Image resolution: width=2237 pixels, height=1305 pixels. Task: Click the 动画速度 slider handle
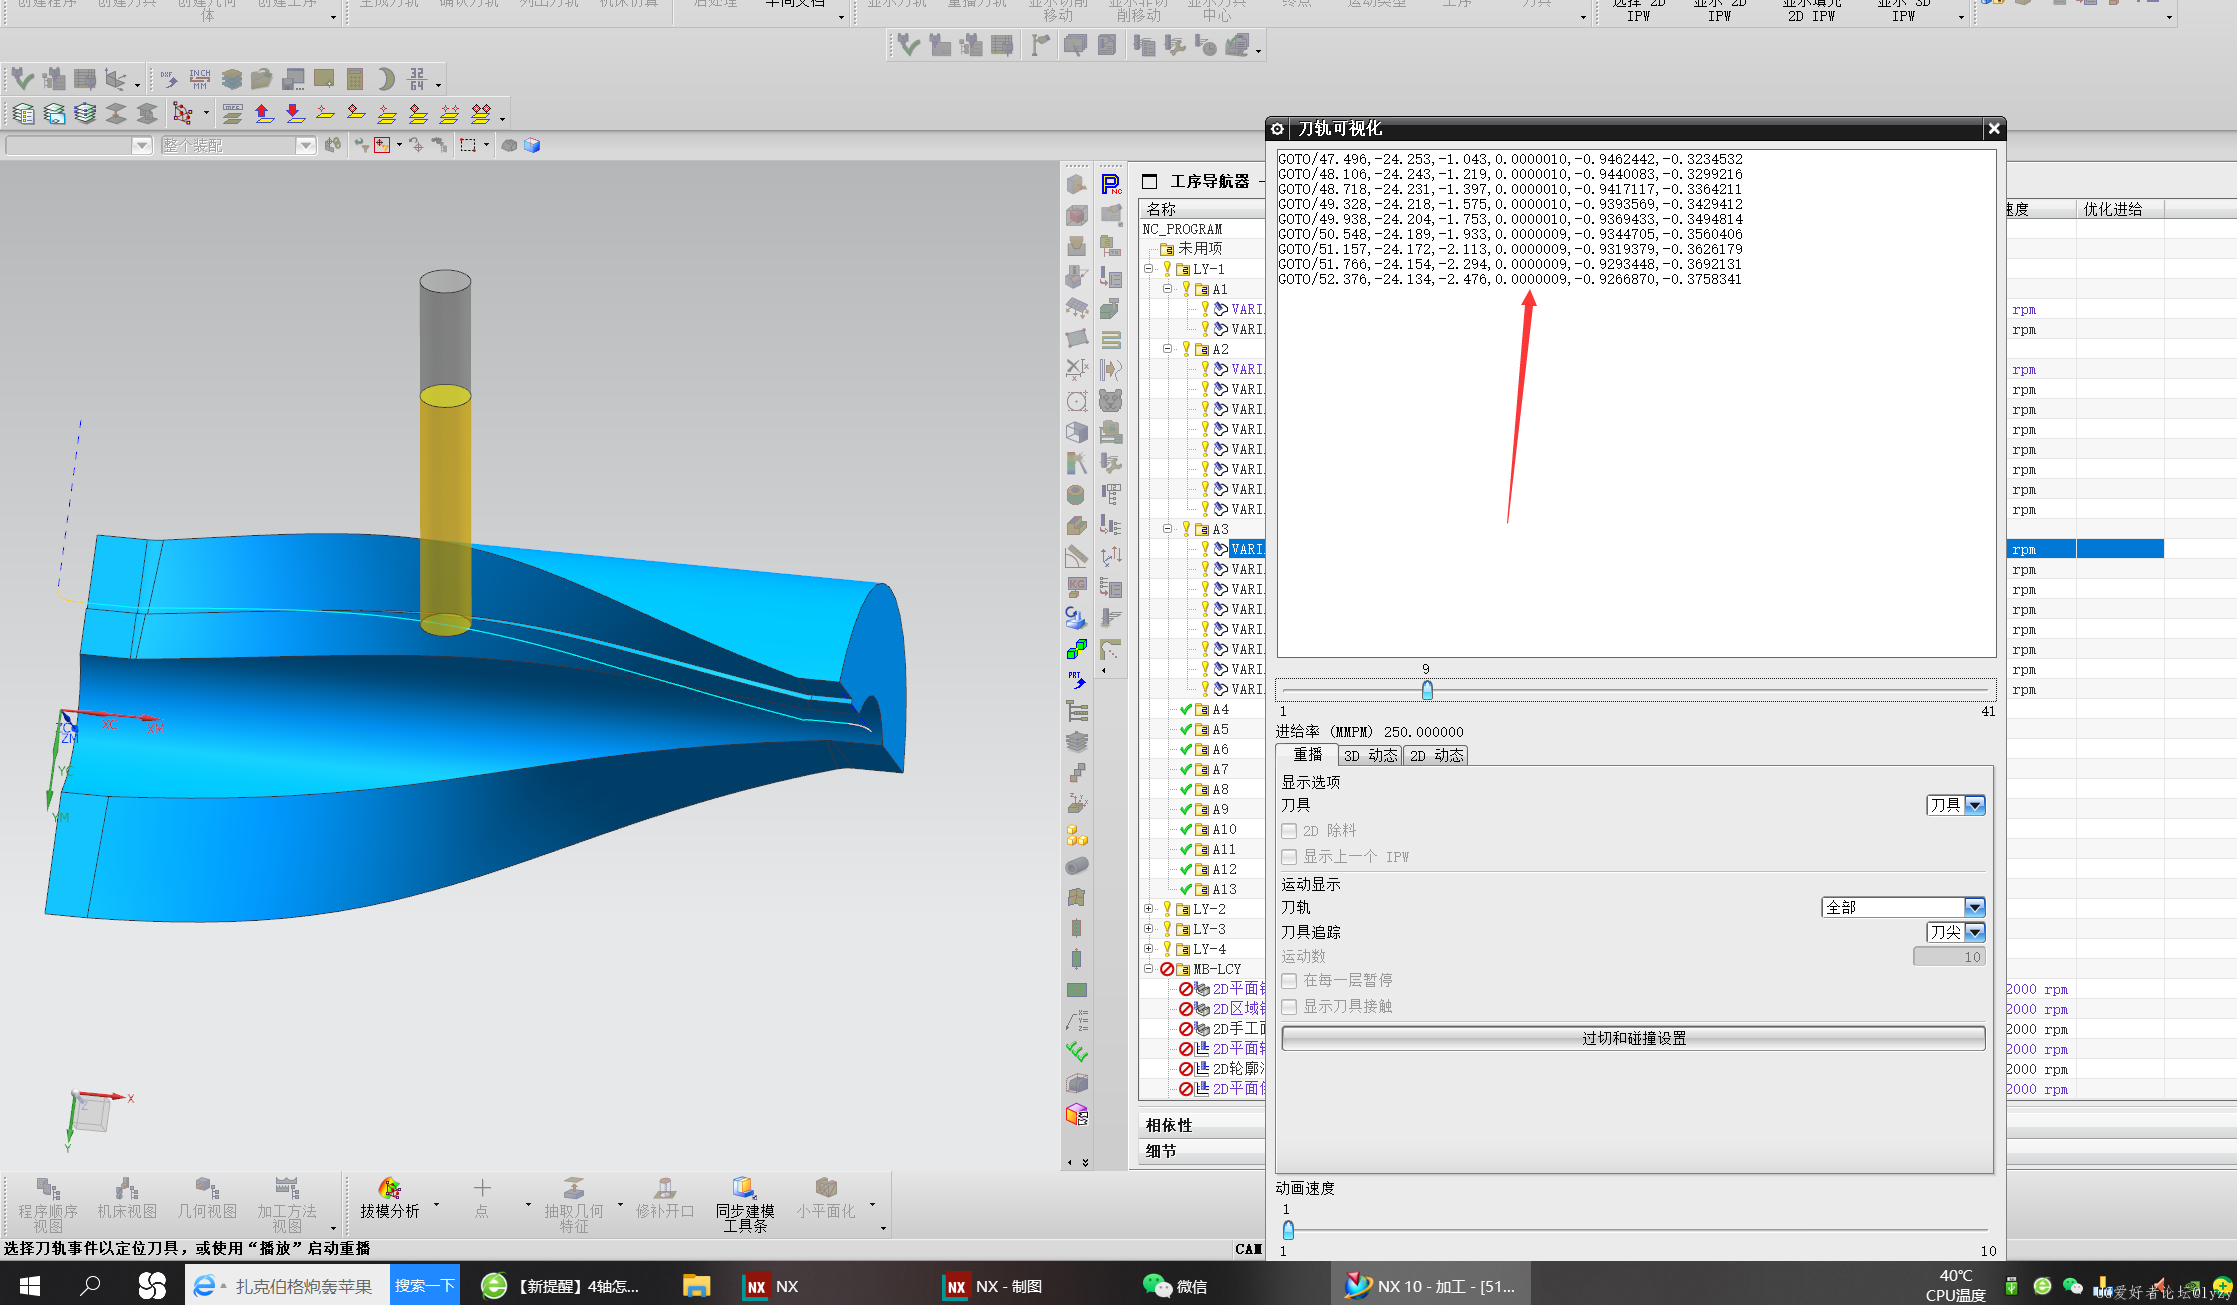[1288, 1230]
